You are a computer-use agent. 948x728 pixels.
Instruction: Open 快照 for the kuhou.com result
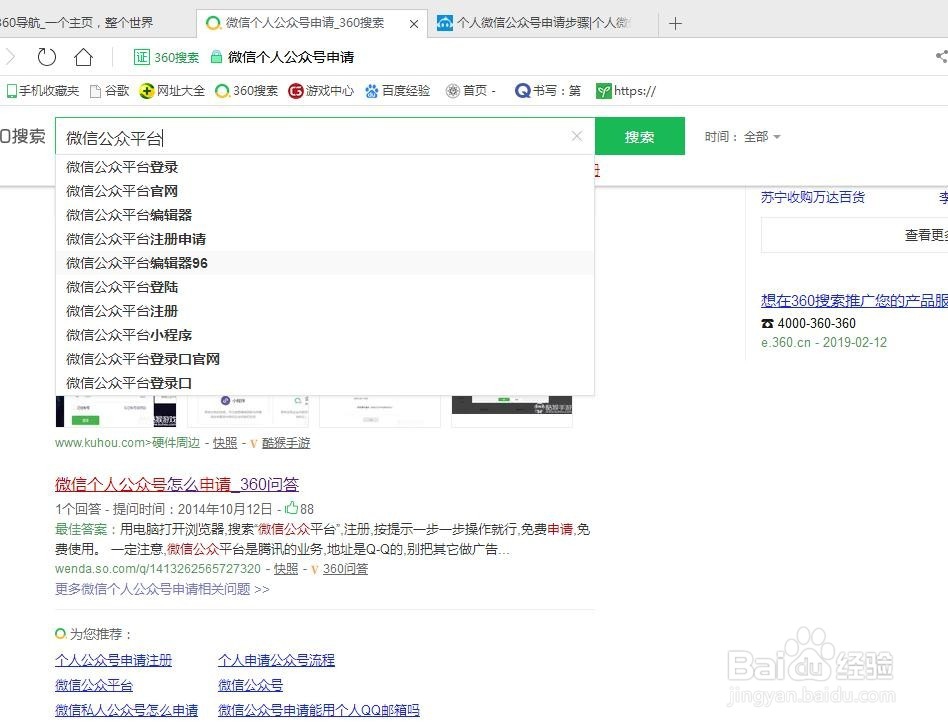click(x=225, y=443)
